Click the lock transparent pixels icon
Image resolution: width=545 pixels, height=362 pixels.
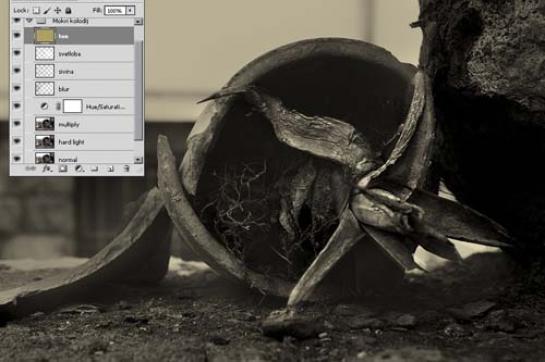pos(36,10)
